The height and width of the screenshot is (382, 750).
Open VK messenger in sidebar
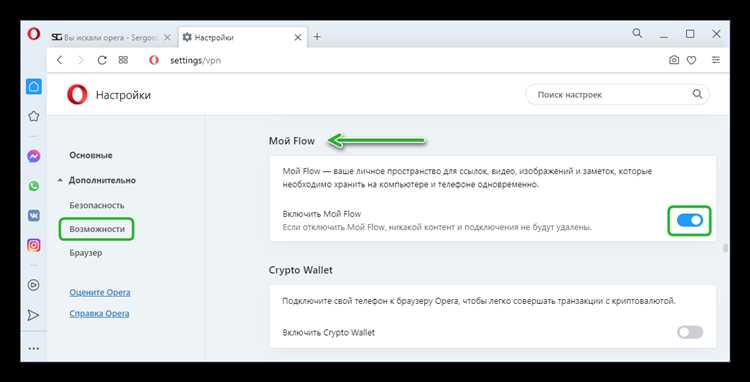(x=33, y=216)
